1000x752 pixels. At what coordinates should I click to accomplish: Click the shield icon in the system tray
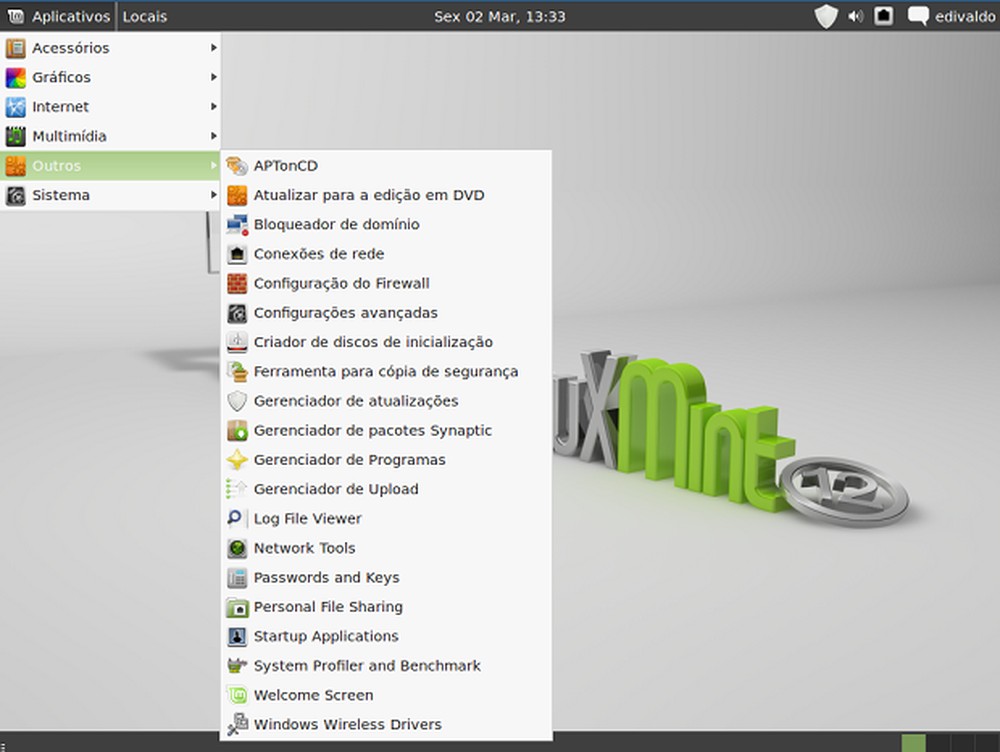coord(827,16)
